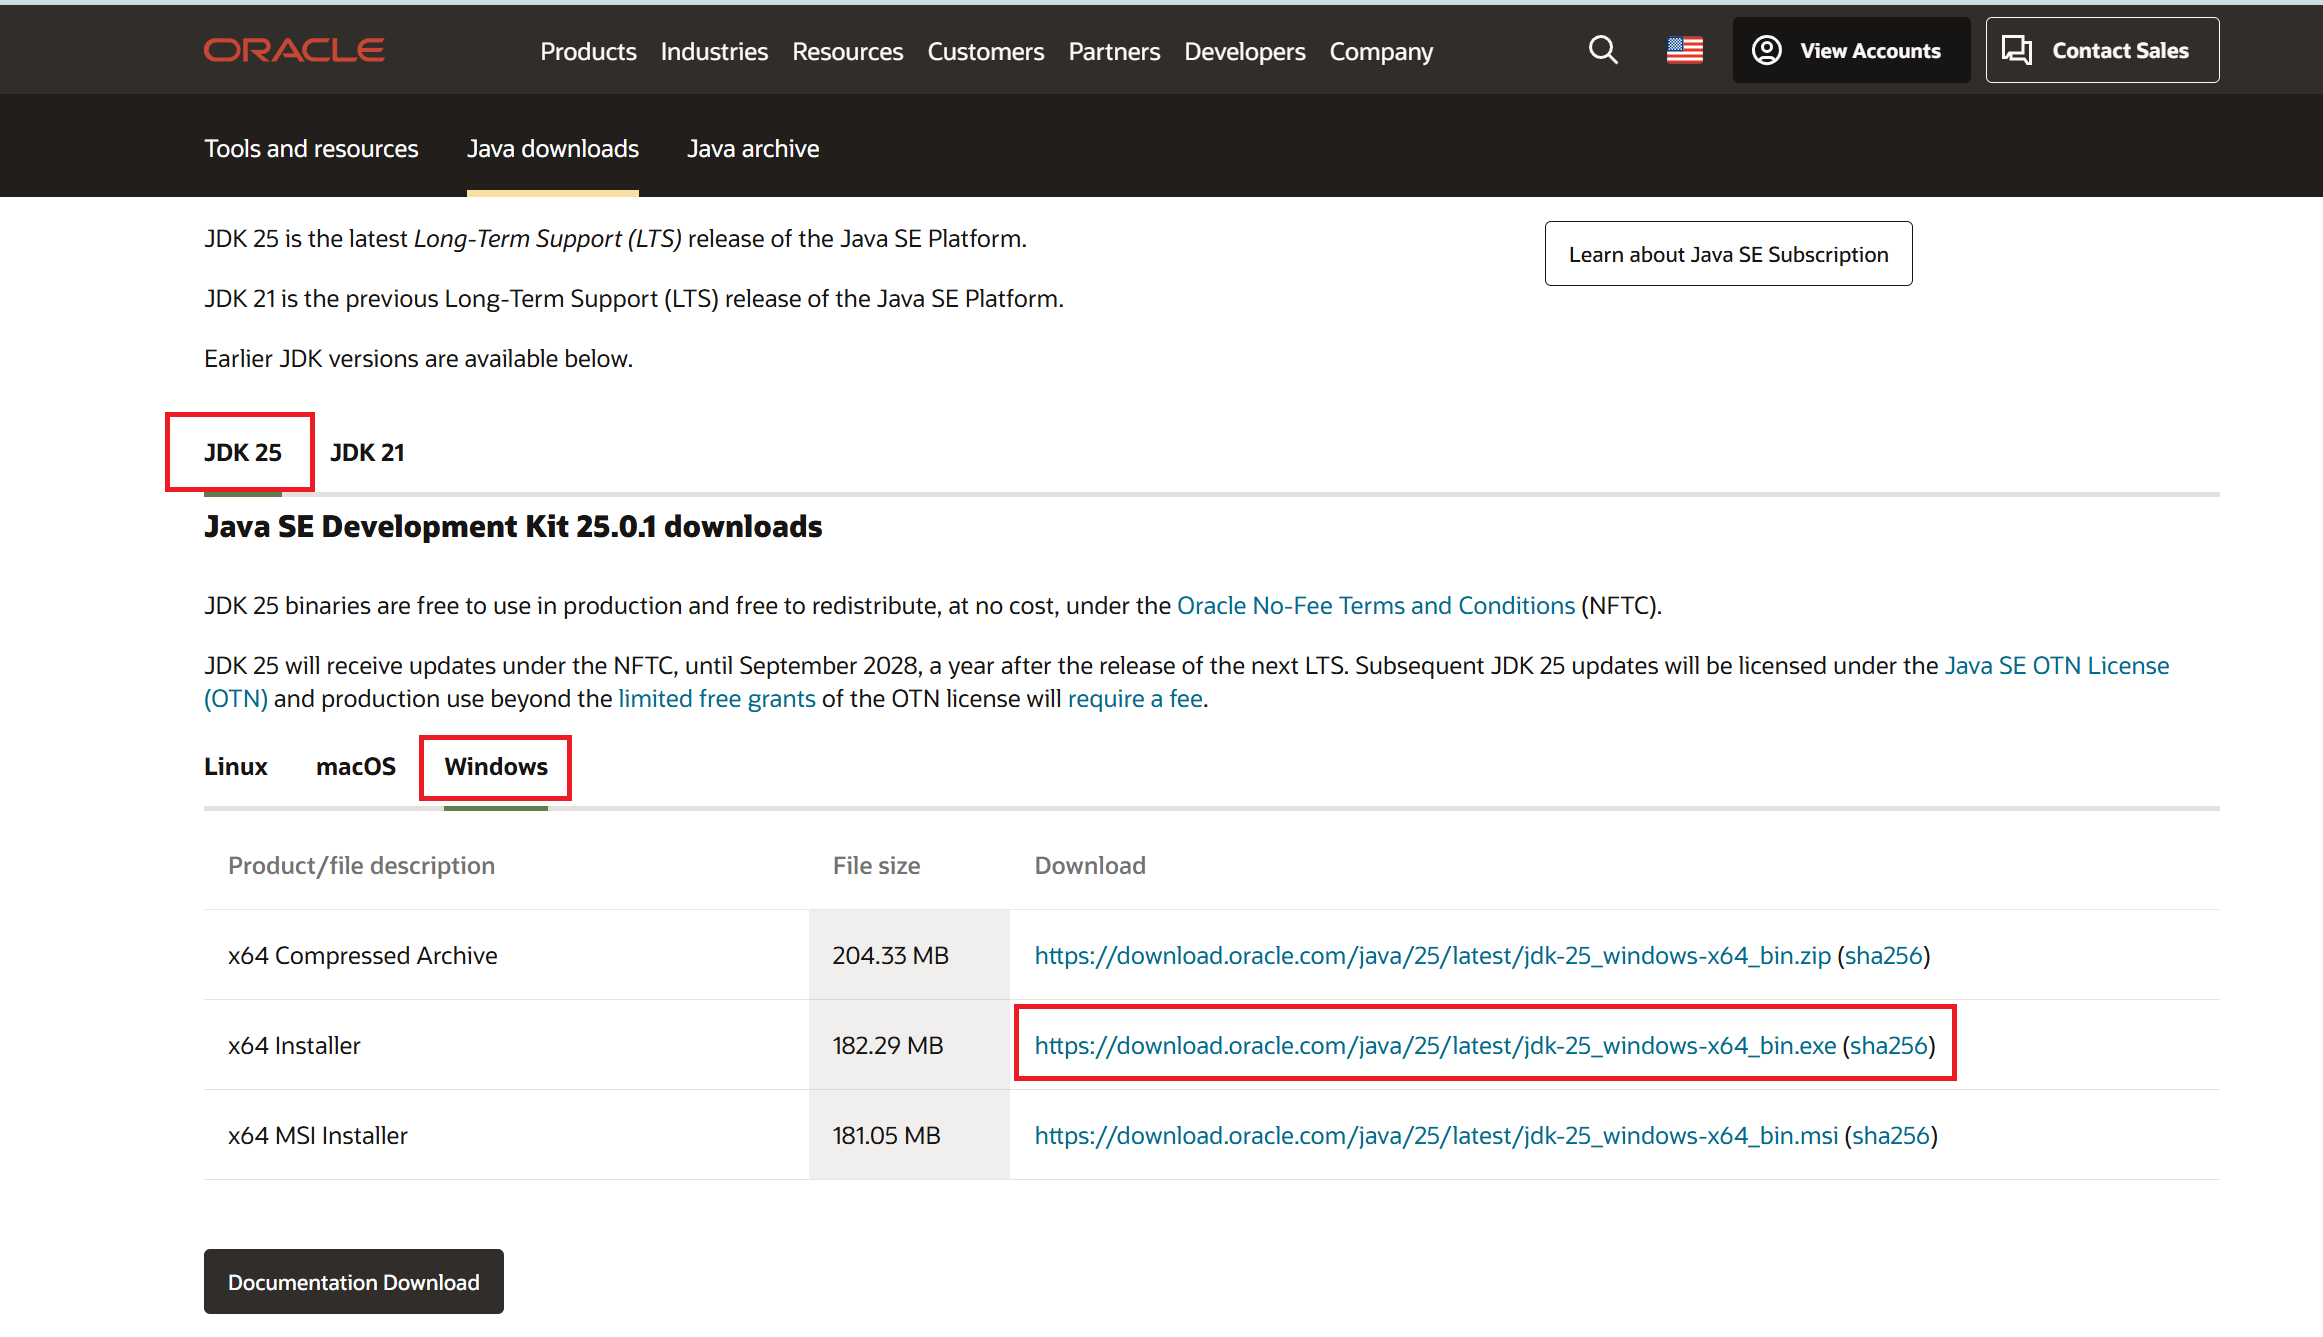Open the Developers menu
The height and width of the screenshot is (1337, 2323).
tap(1244, 51)
